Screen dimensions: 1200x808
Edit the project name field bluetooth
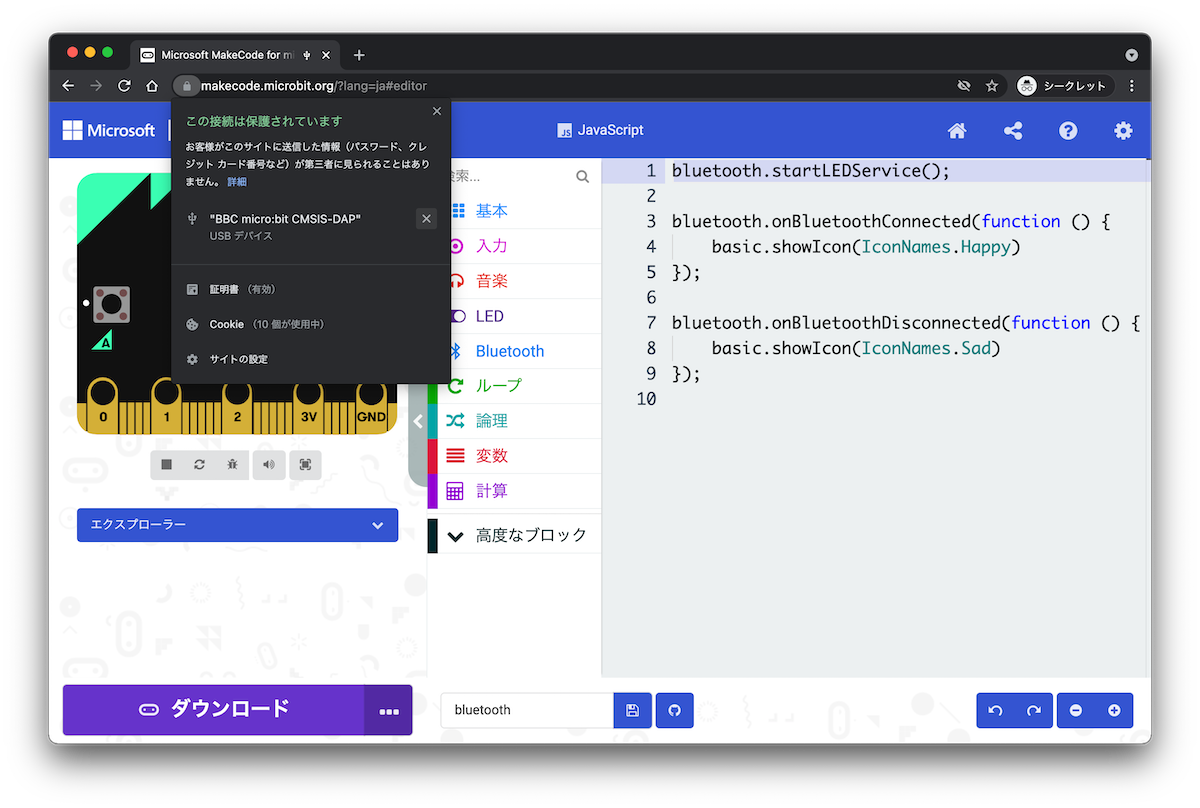pyautogui.click(x=527, y=710)
